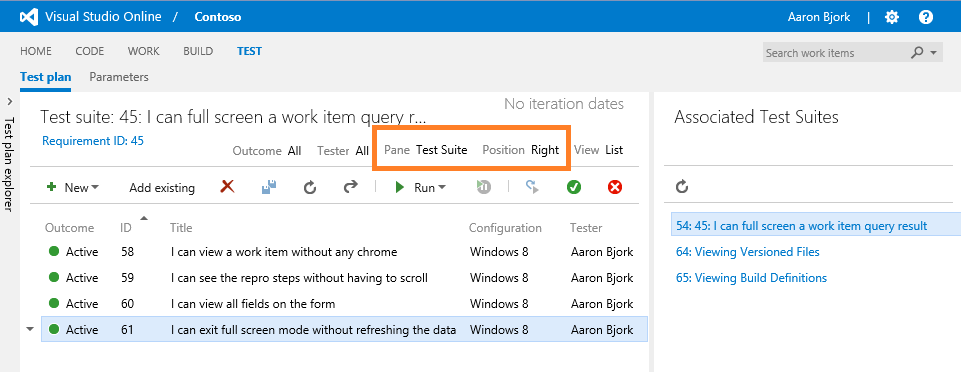Open the settings gear icon
The width and height of the screenshot is (961, 372).
coord(892,17)
